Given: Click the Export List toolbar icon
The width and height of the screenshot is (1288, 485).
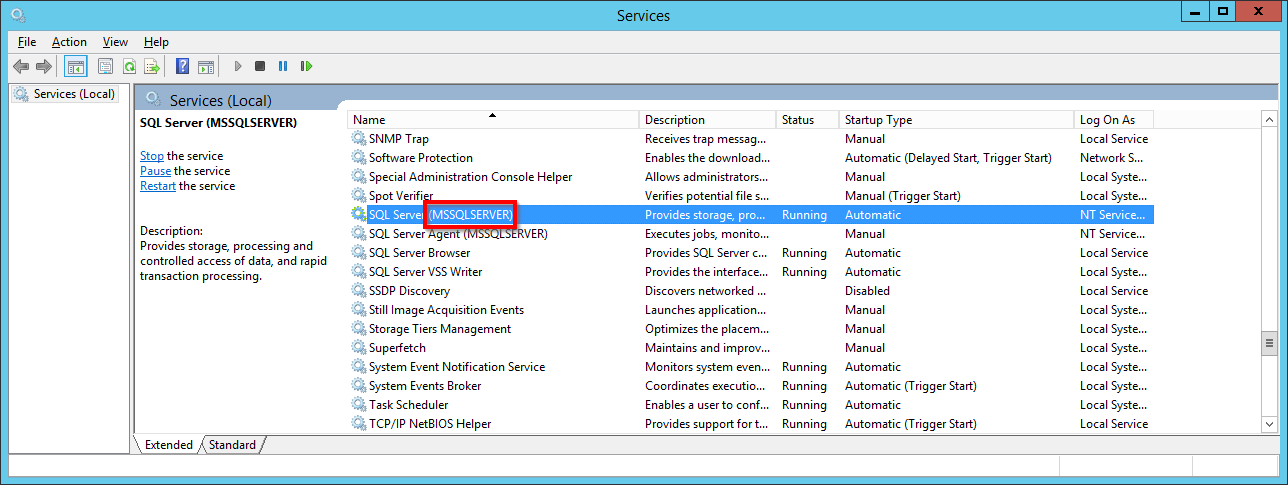Looking at the screenshot, I should tap(152, 67).
